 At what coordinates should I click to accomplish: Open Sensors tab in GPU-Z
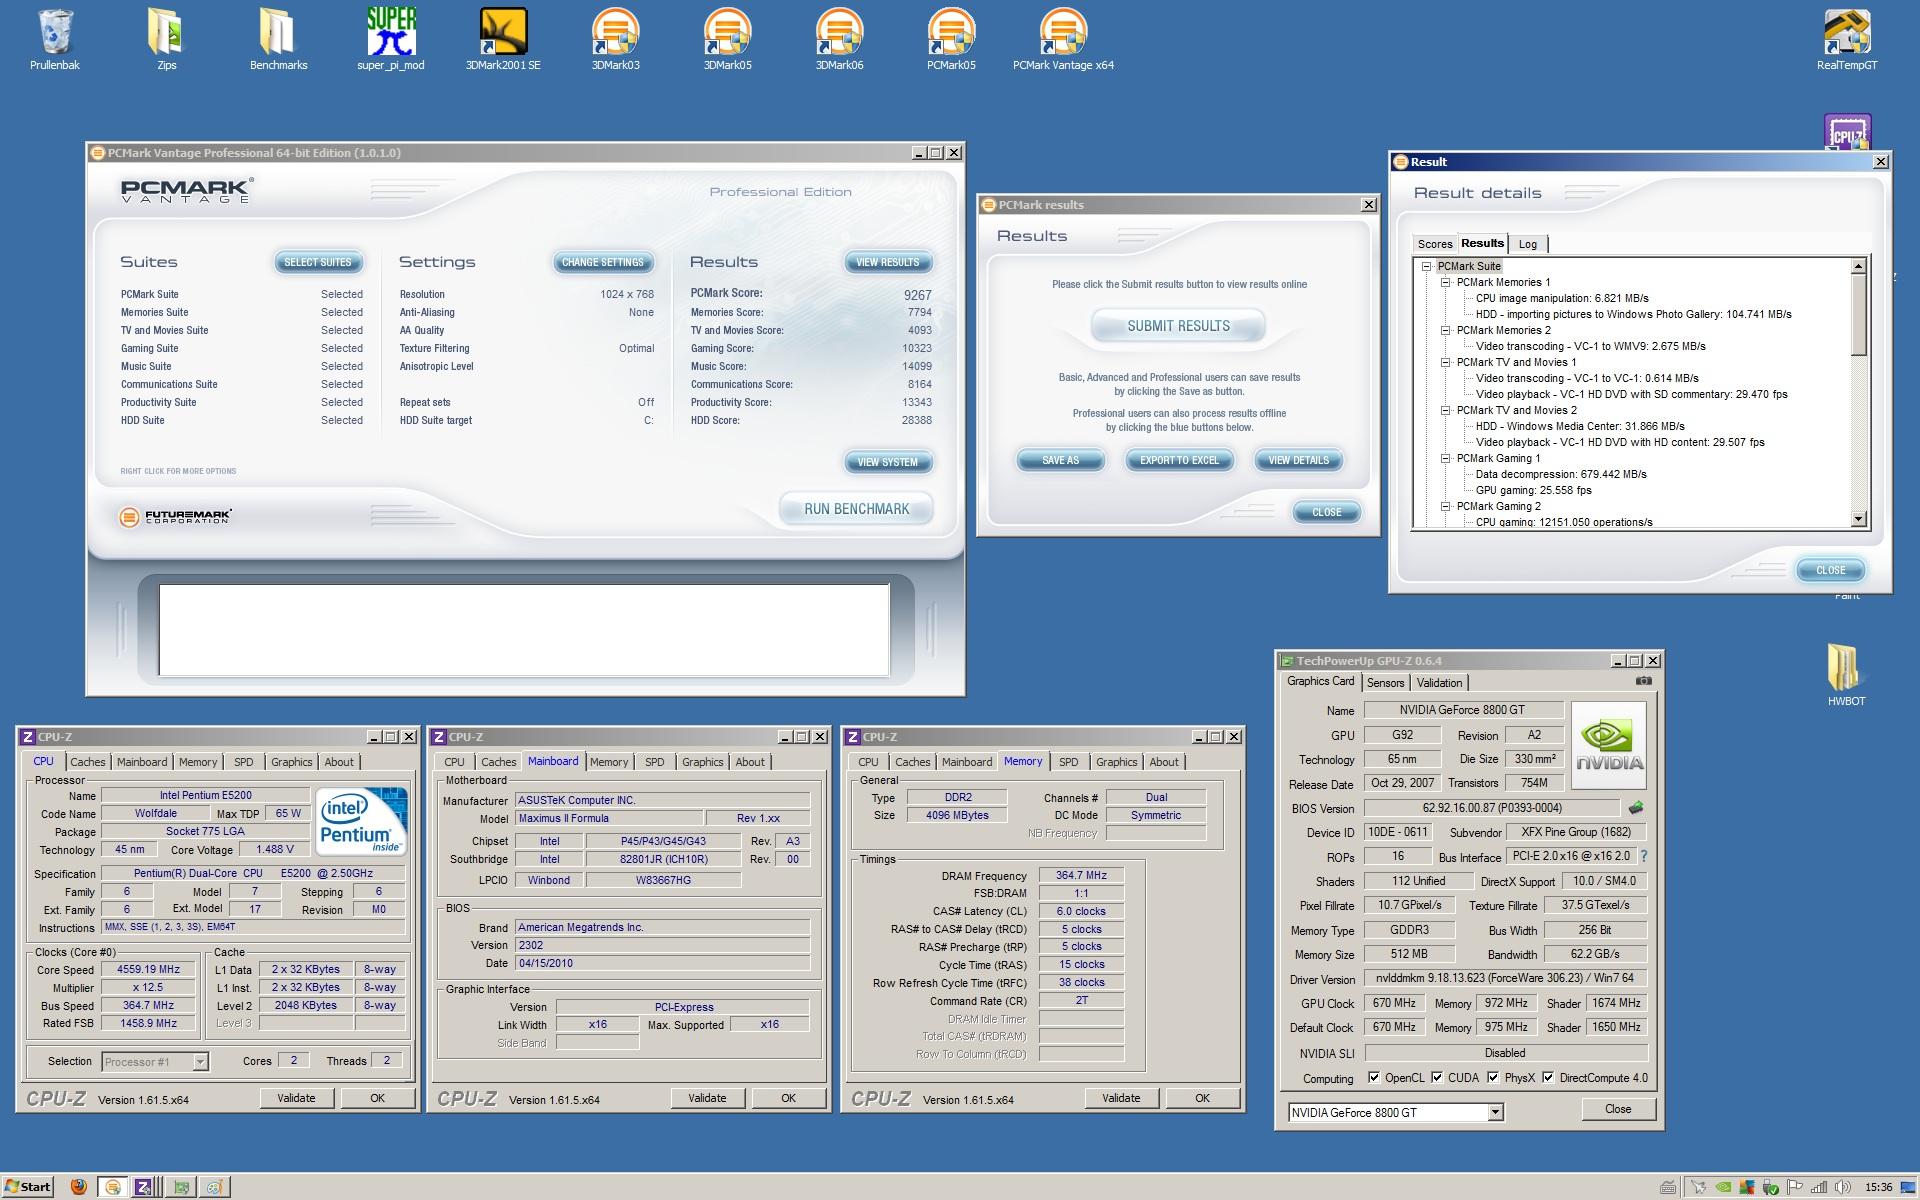tap(1385, 682)
